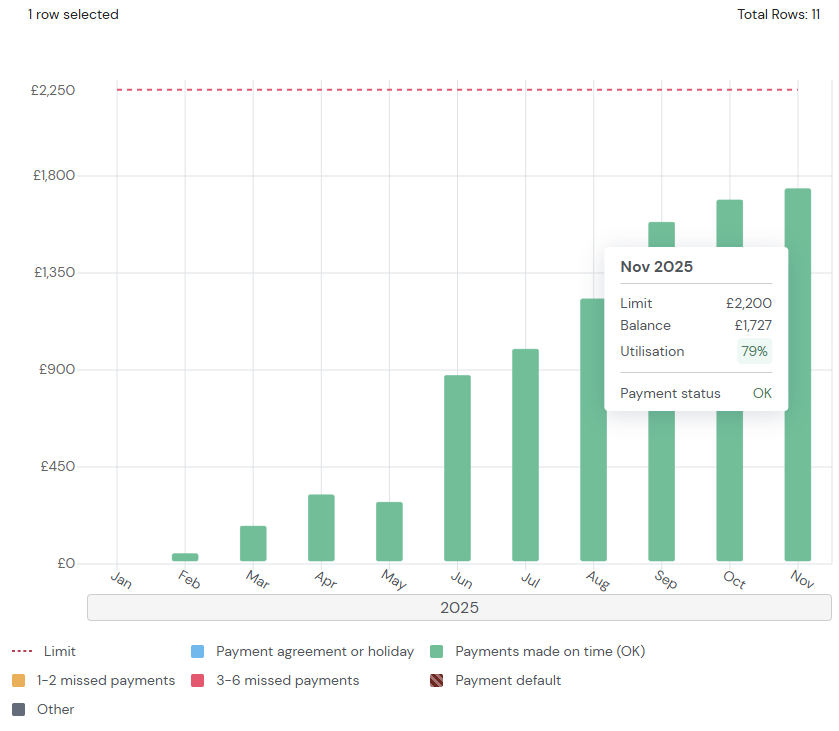Toggle the Payment default legend label
The image size is (839, 731).
point(508,681)
